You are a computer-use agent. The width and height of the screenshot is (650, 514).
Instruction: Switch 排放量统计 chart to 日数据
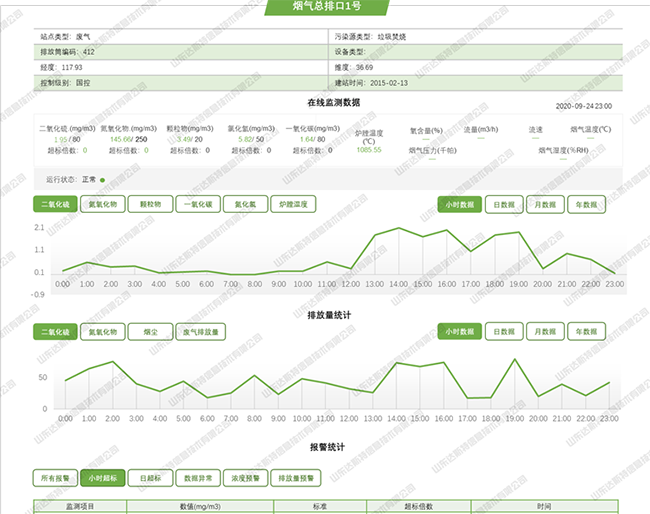click(503, 332)
